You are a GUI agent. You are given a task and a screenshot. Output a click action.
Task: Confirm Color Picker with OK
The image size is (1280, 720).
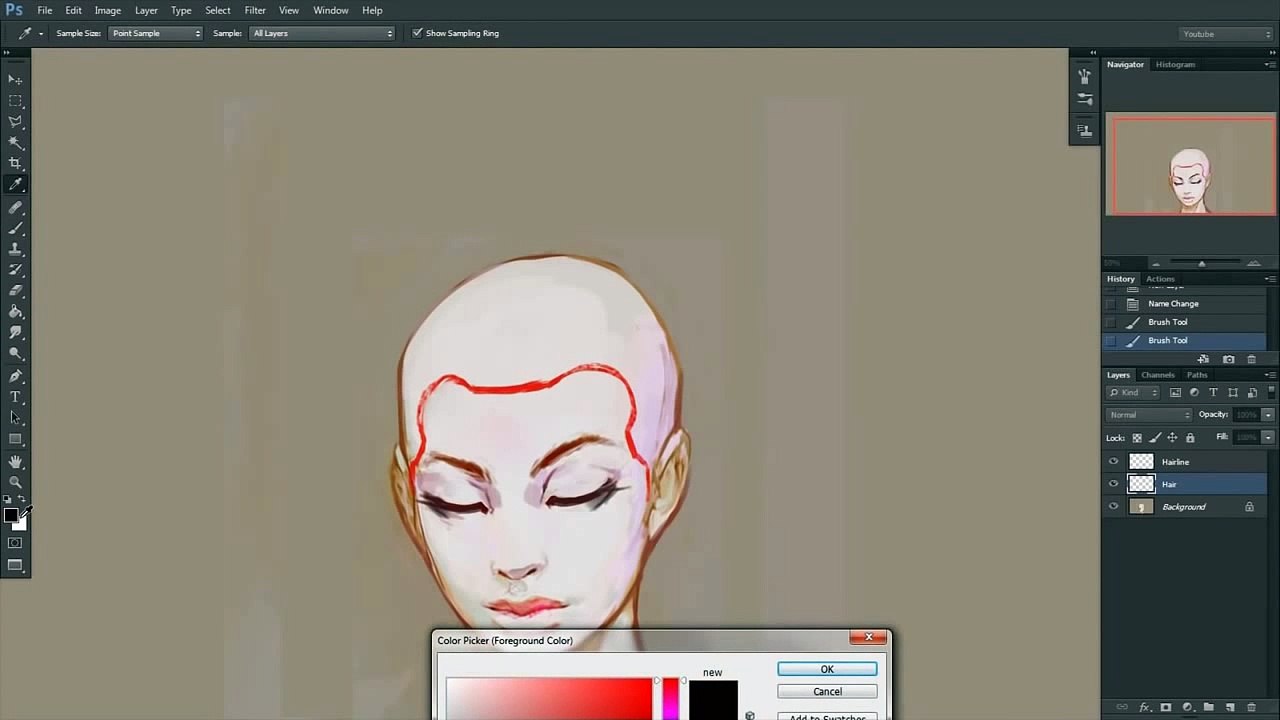point(827,669)
